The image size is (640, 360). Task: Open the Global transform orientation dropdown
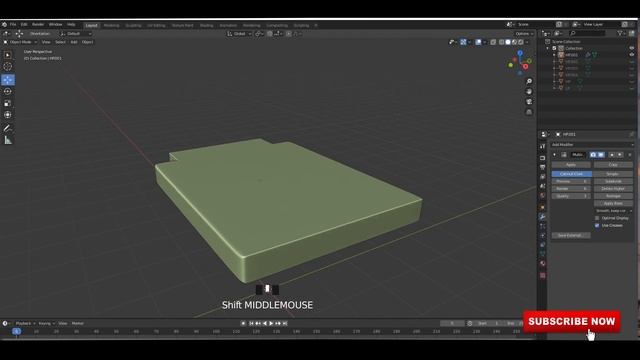[239, 34]
